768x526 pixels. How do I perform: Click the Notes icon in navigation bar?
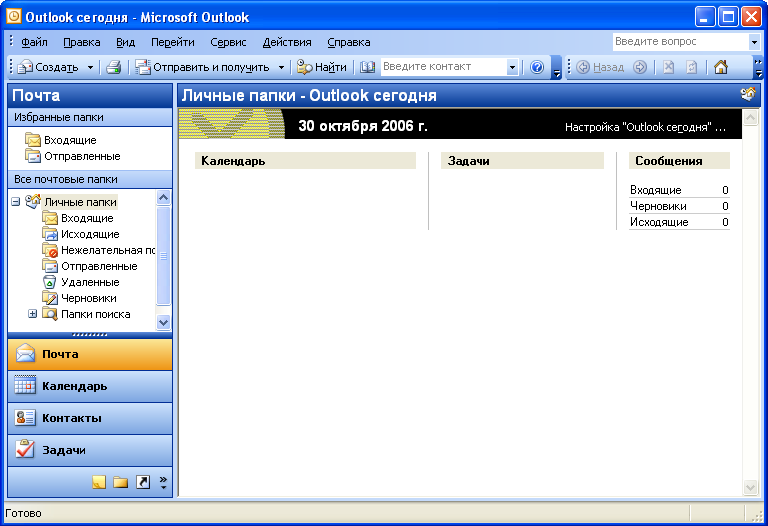99,482
